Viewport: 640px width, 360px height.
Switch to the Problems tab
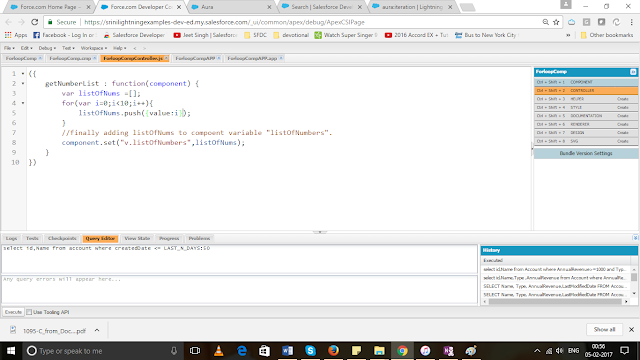click(199, 238)
